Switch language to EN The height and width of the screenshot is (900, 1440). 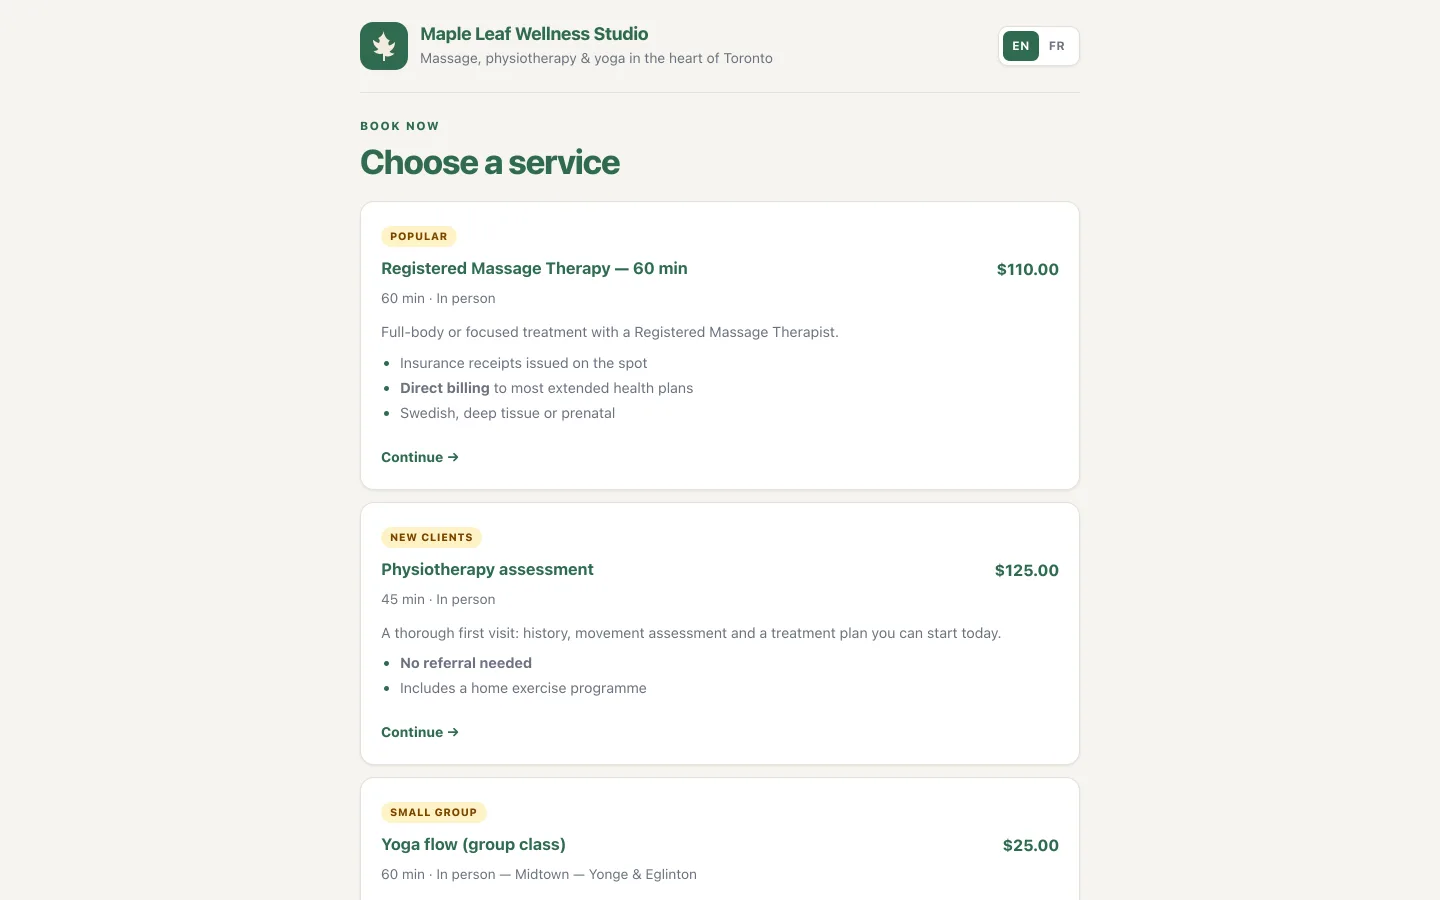1020,46
